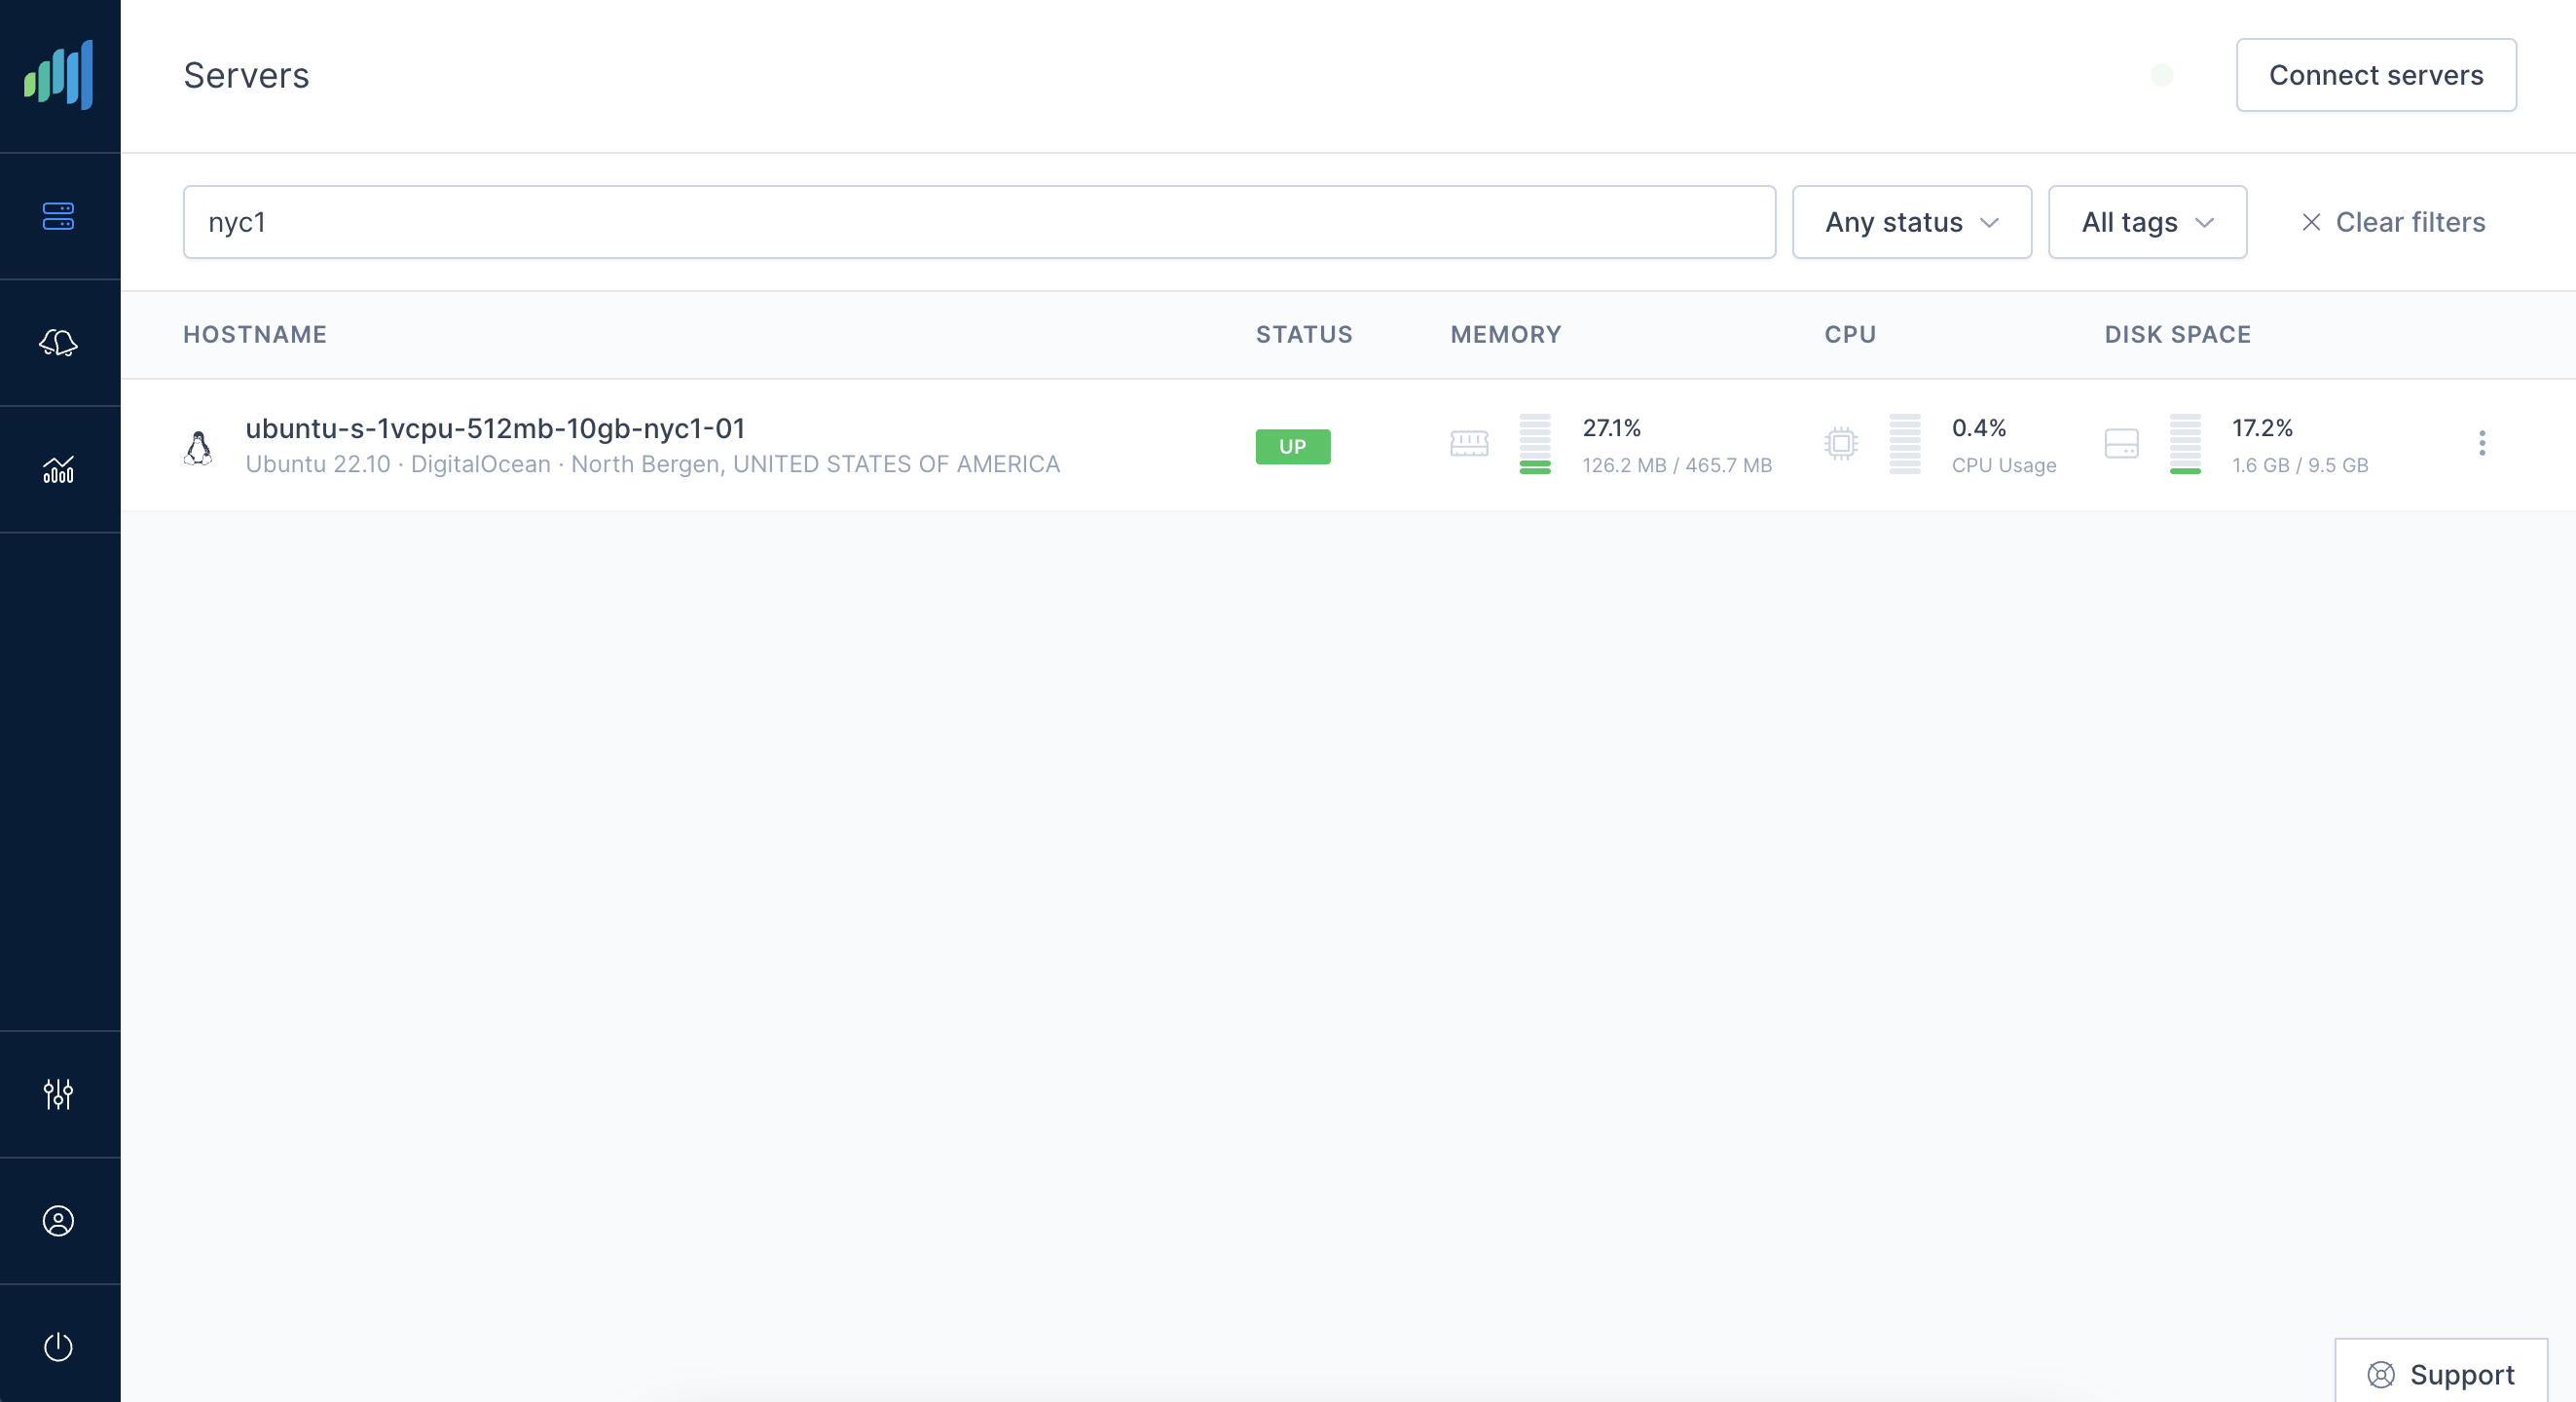This screenshot has height=1402, width=2576.
Task: Open the user account sidebar icon
Action: pos(59,1221)
